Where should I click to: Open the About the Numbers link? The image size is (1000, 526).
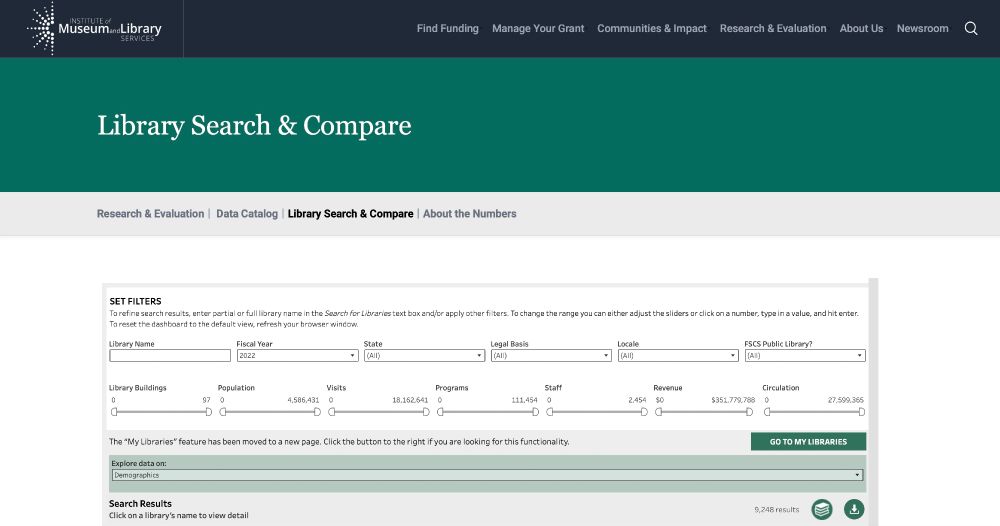pyautogui.click(x=469, y=214)
